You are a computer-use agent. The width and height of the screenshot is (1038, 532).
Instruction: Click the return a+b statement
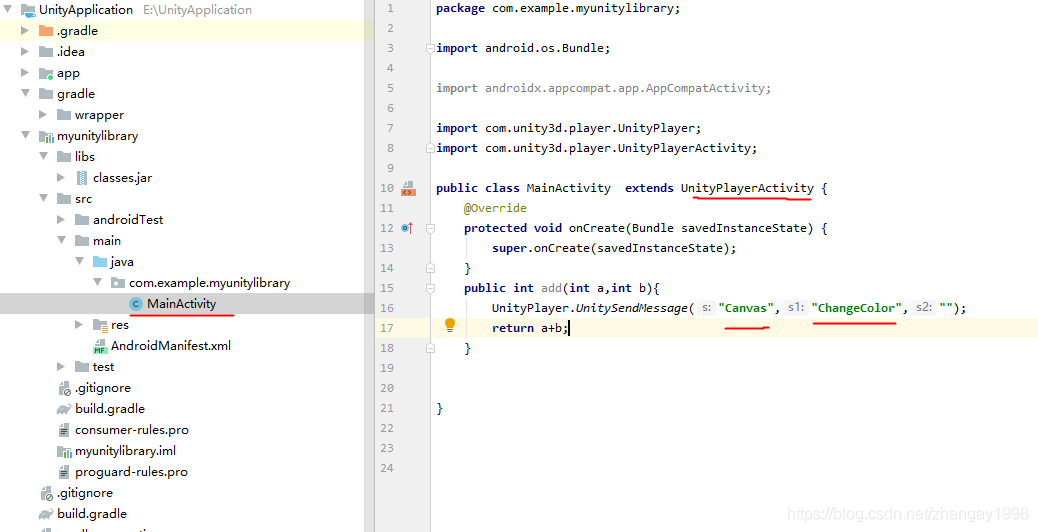coord(530,328)
